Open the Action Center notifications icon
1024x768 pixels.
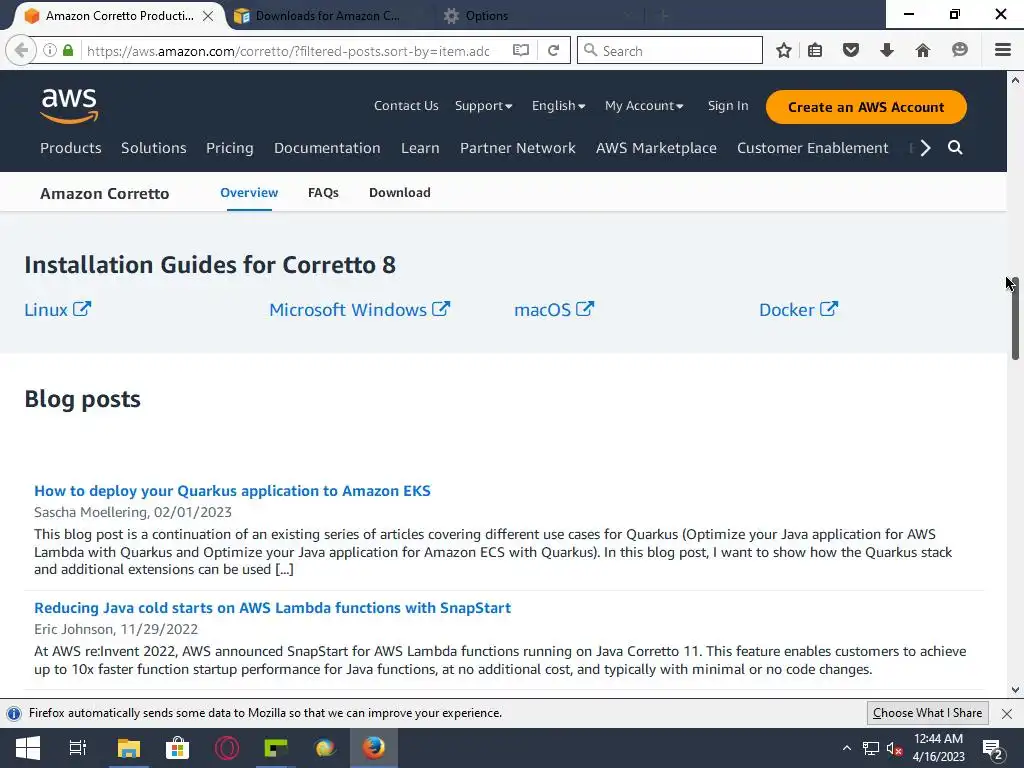[993, 750]
